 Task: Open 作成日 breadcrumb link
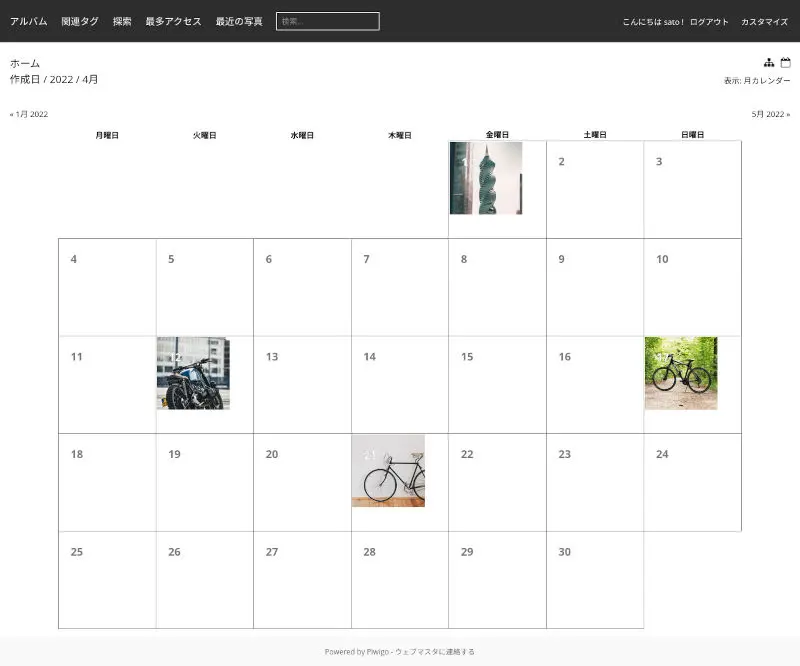click(x=24, y=79)
